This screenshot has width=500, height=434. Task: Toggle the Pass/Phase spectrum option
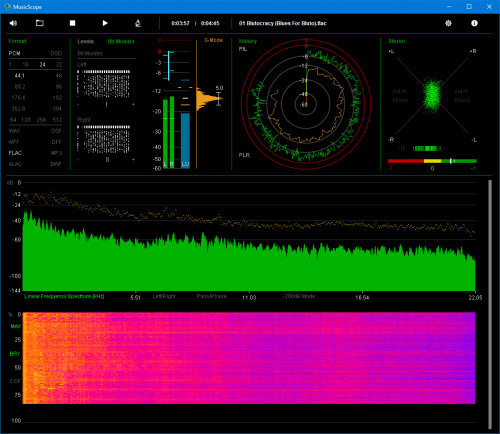pos(211,296)
